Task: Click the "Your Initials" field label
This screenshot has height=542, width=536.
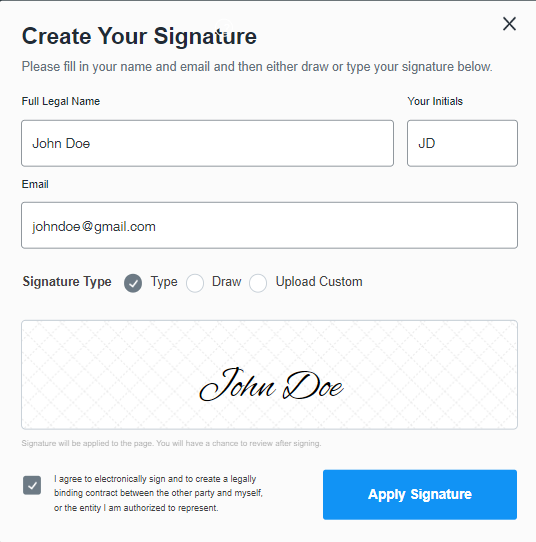Action: pos(435,101)
